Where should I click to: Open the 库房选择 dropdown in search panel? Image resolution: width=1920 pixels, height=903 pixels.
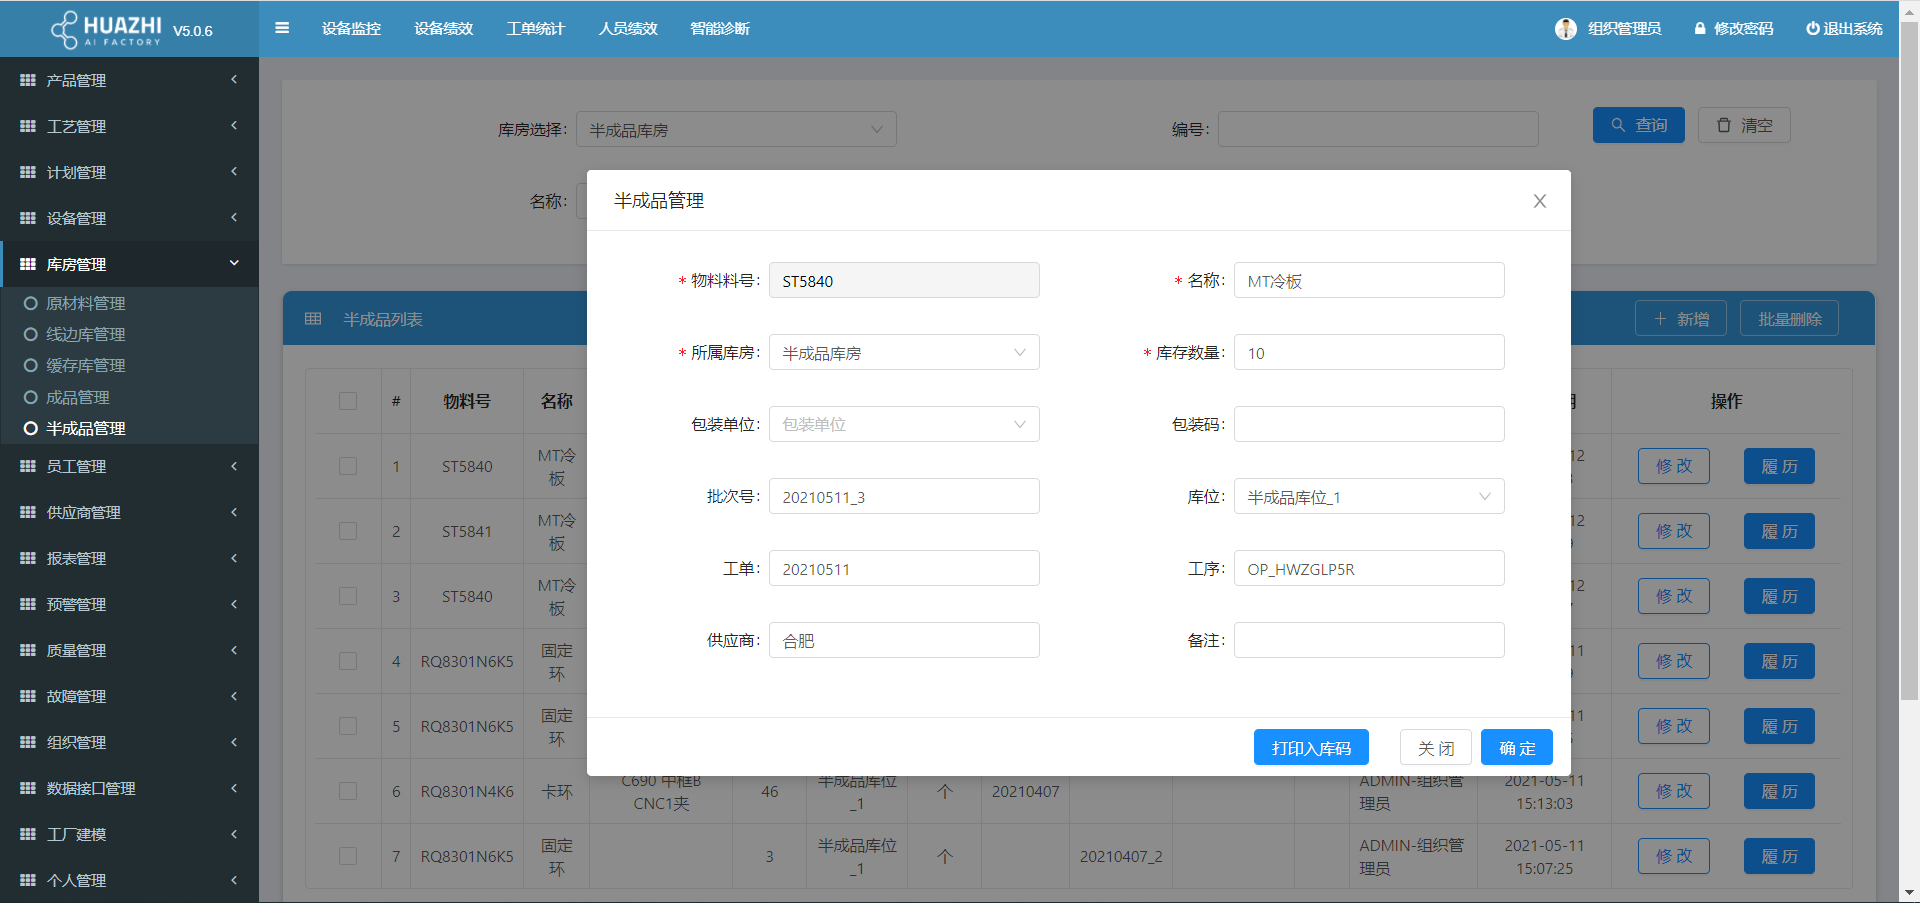pos(736,129)
